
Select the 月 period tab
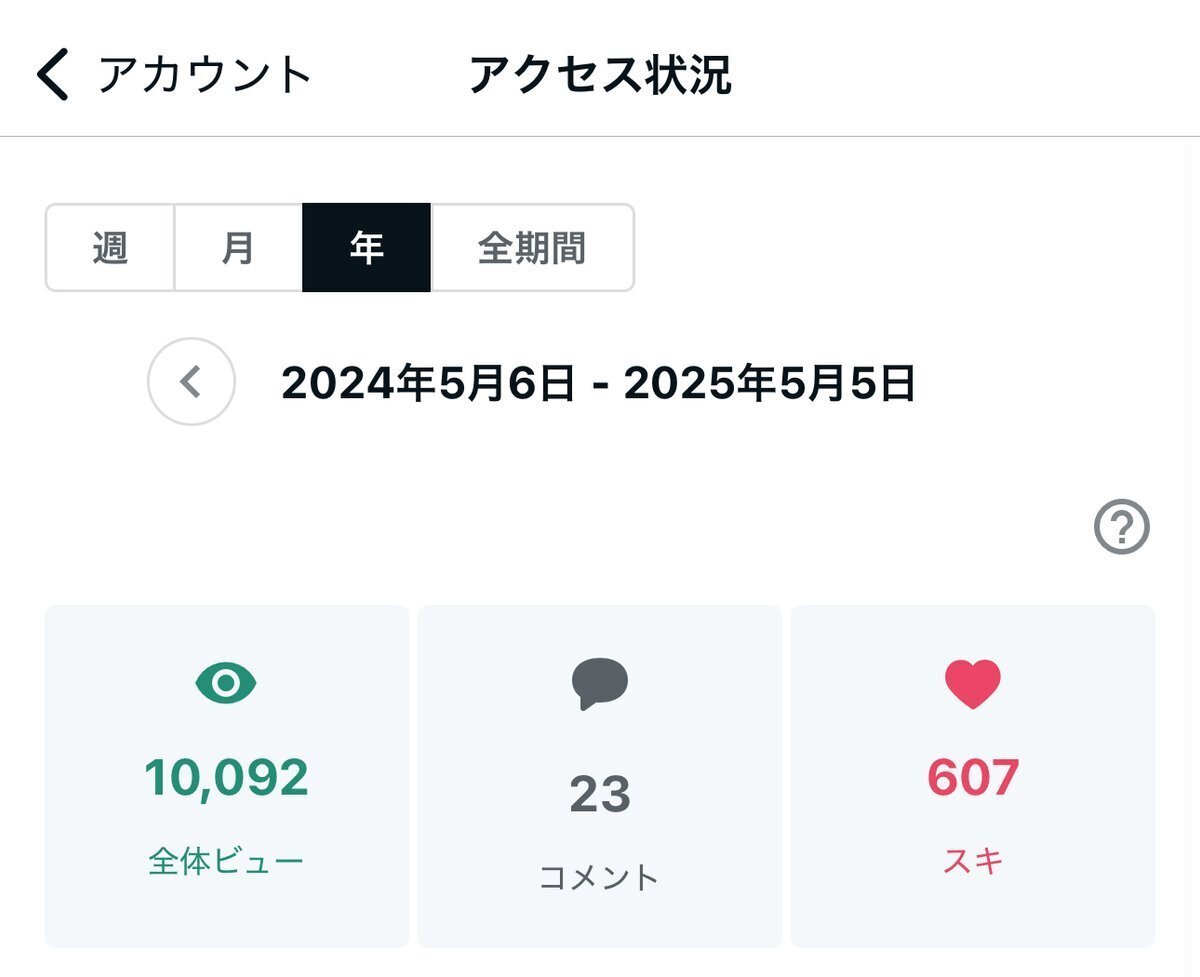[238, 248]
